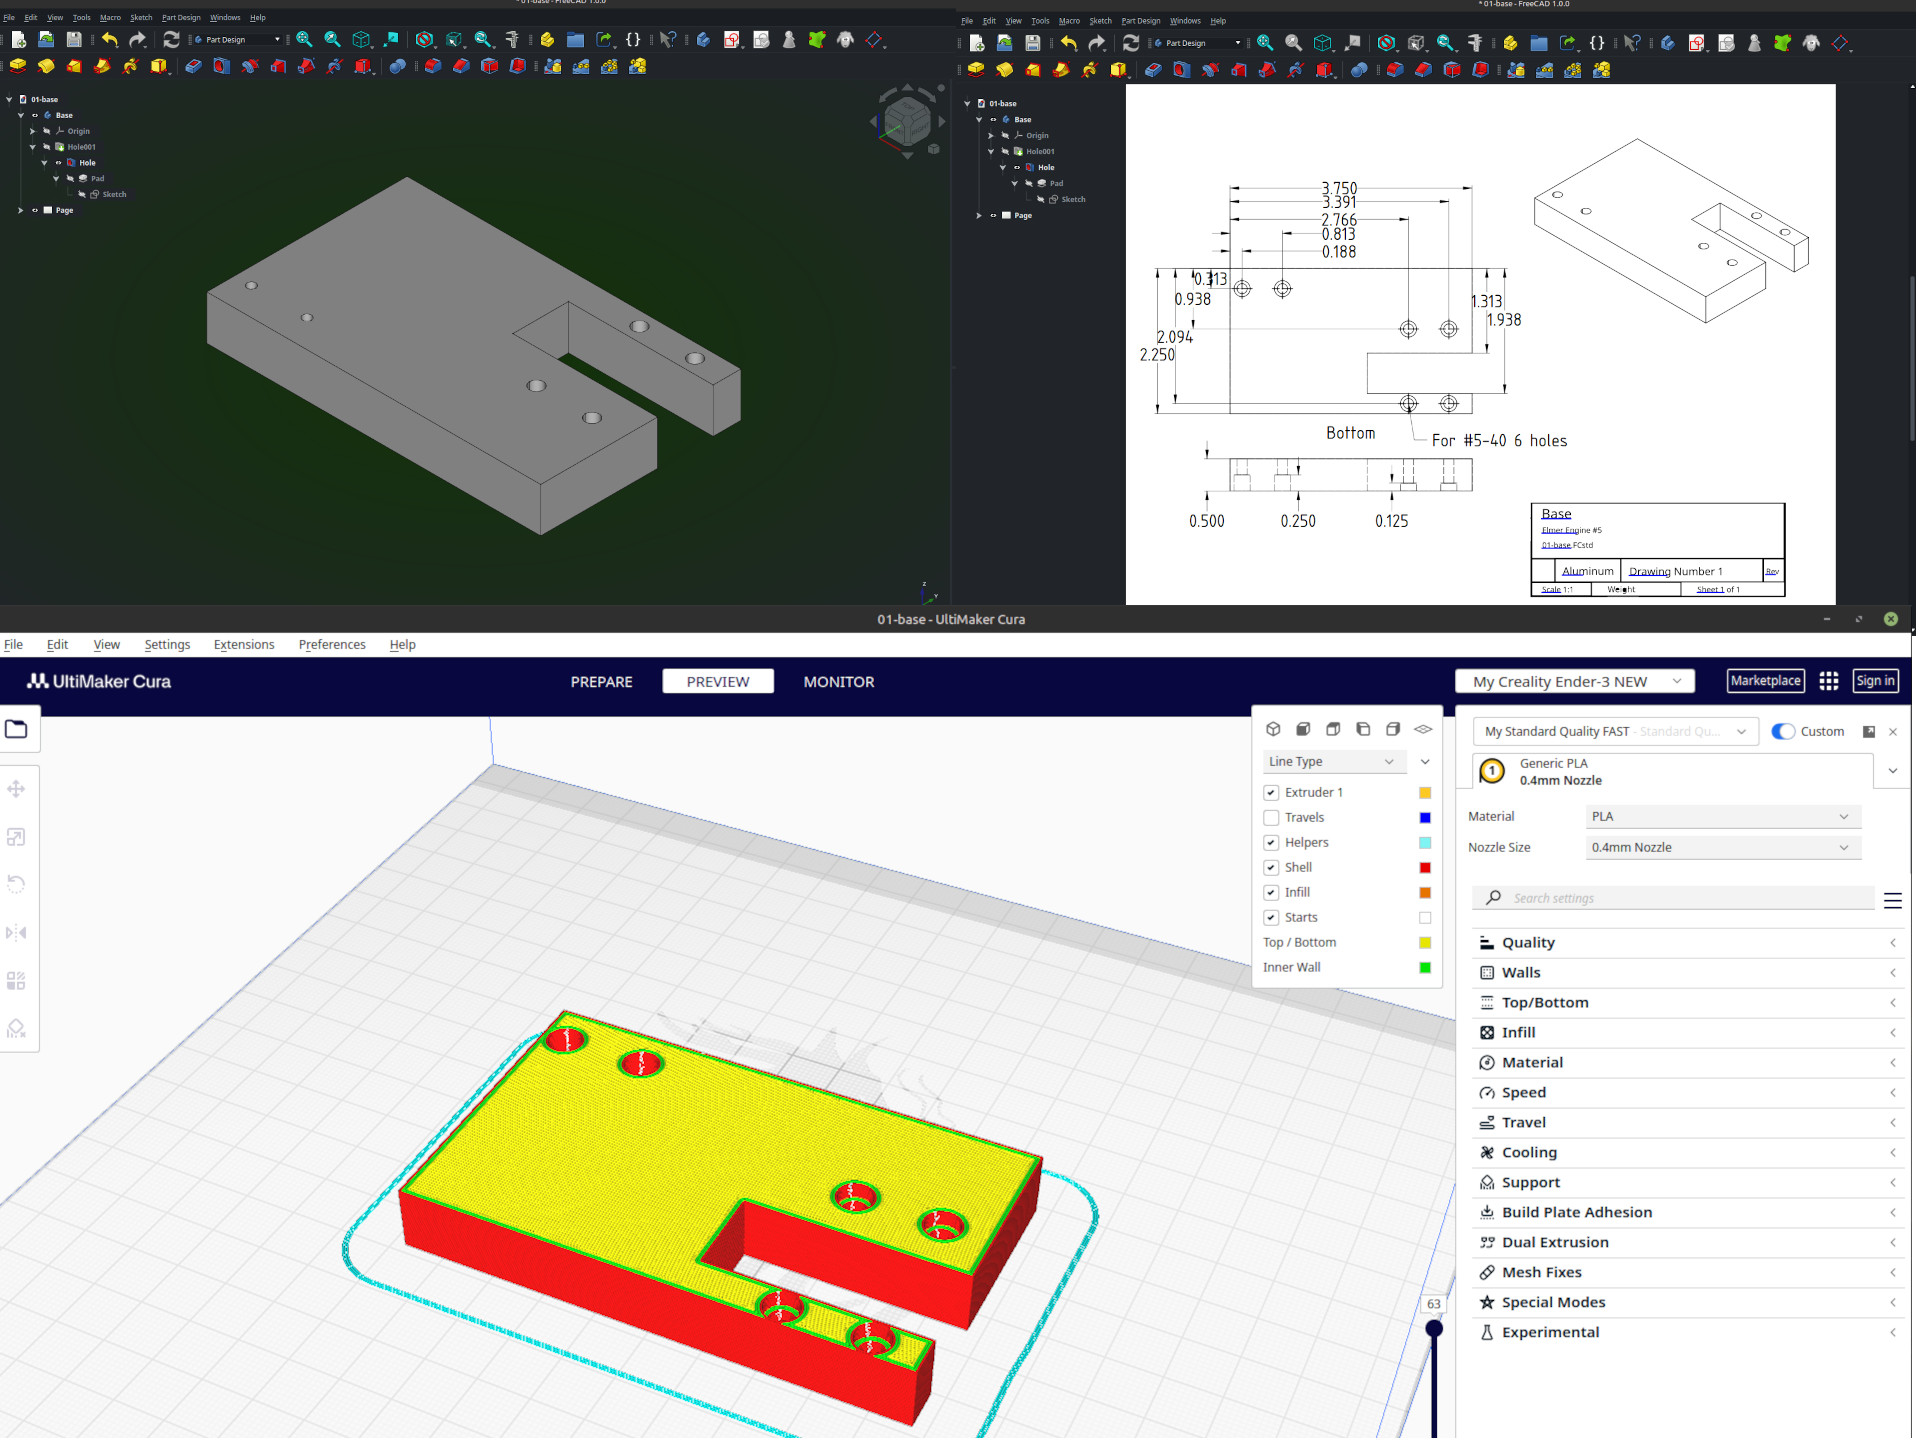Image resolution: width=1920 pixels, height=1440 pixels.
Task: Open Cura's Preferences menu
Action: pyautogui.click(x=332, y=645)
